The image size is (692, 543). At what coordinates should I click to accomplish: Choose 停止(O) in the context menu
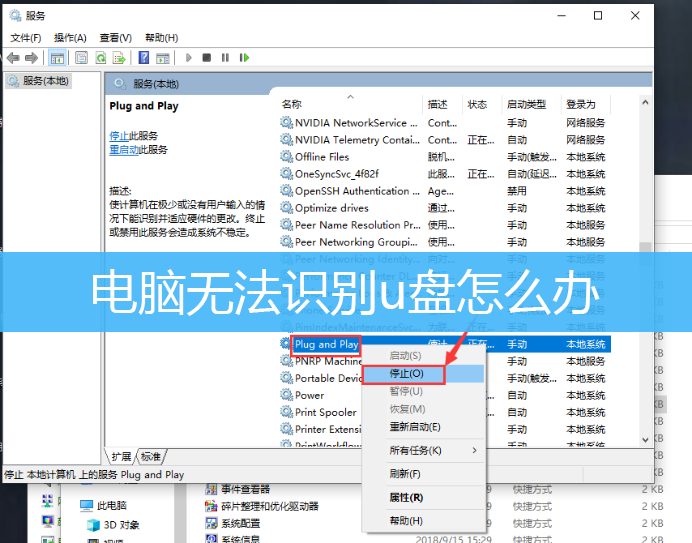pos(407,373)
